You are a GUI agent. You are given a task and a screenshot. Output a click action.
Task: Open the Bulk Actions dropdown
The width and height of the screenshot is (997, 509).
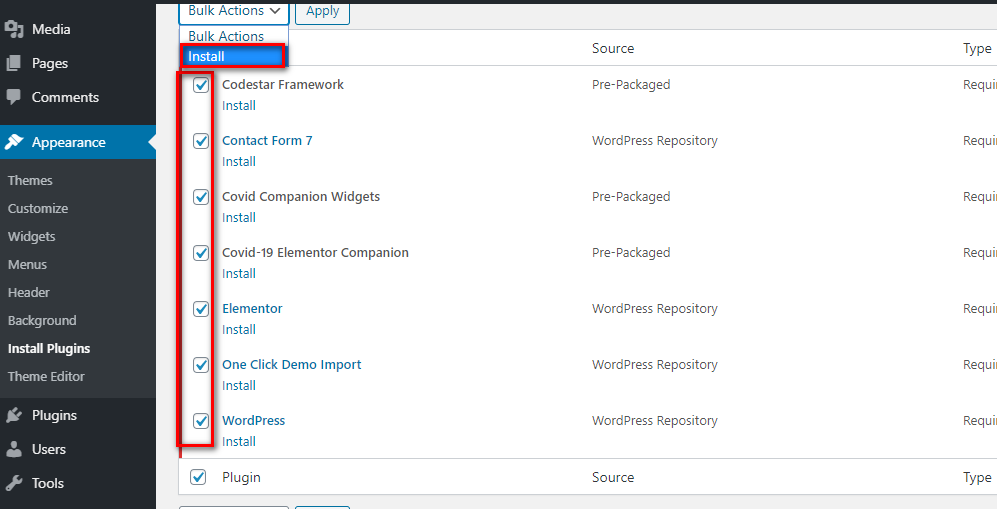[x=234, y=11]
